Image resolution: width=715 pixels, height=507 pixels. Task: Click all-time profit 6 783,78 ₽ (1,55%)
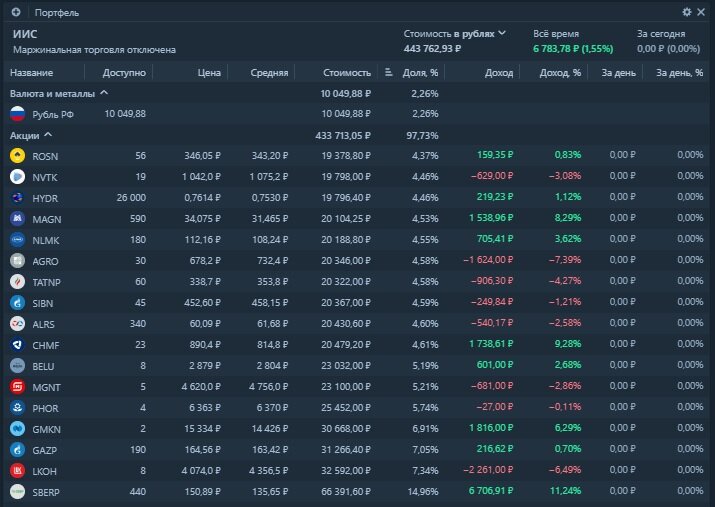tap(573, 48)
